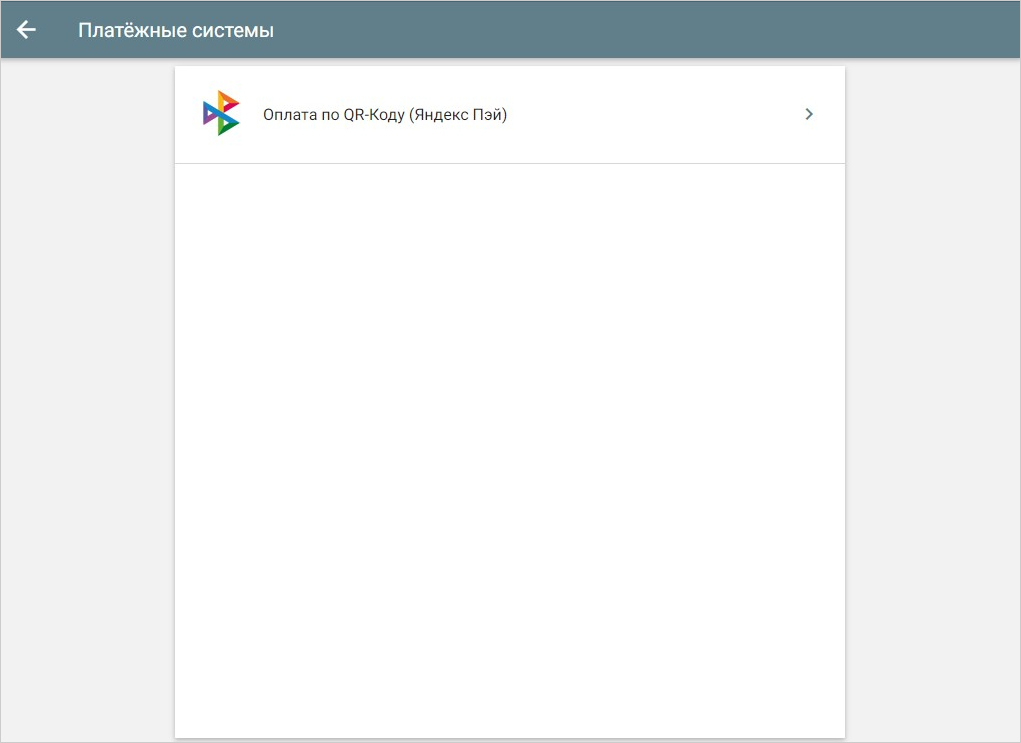Click the gray margin left of the card
This screenshot has width=1021, height=743.
click(87, 400)
